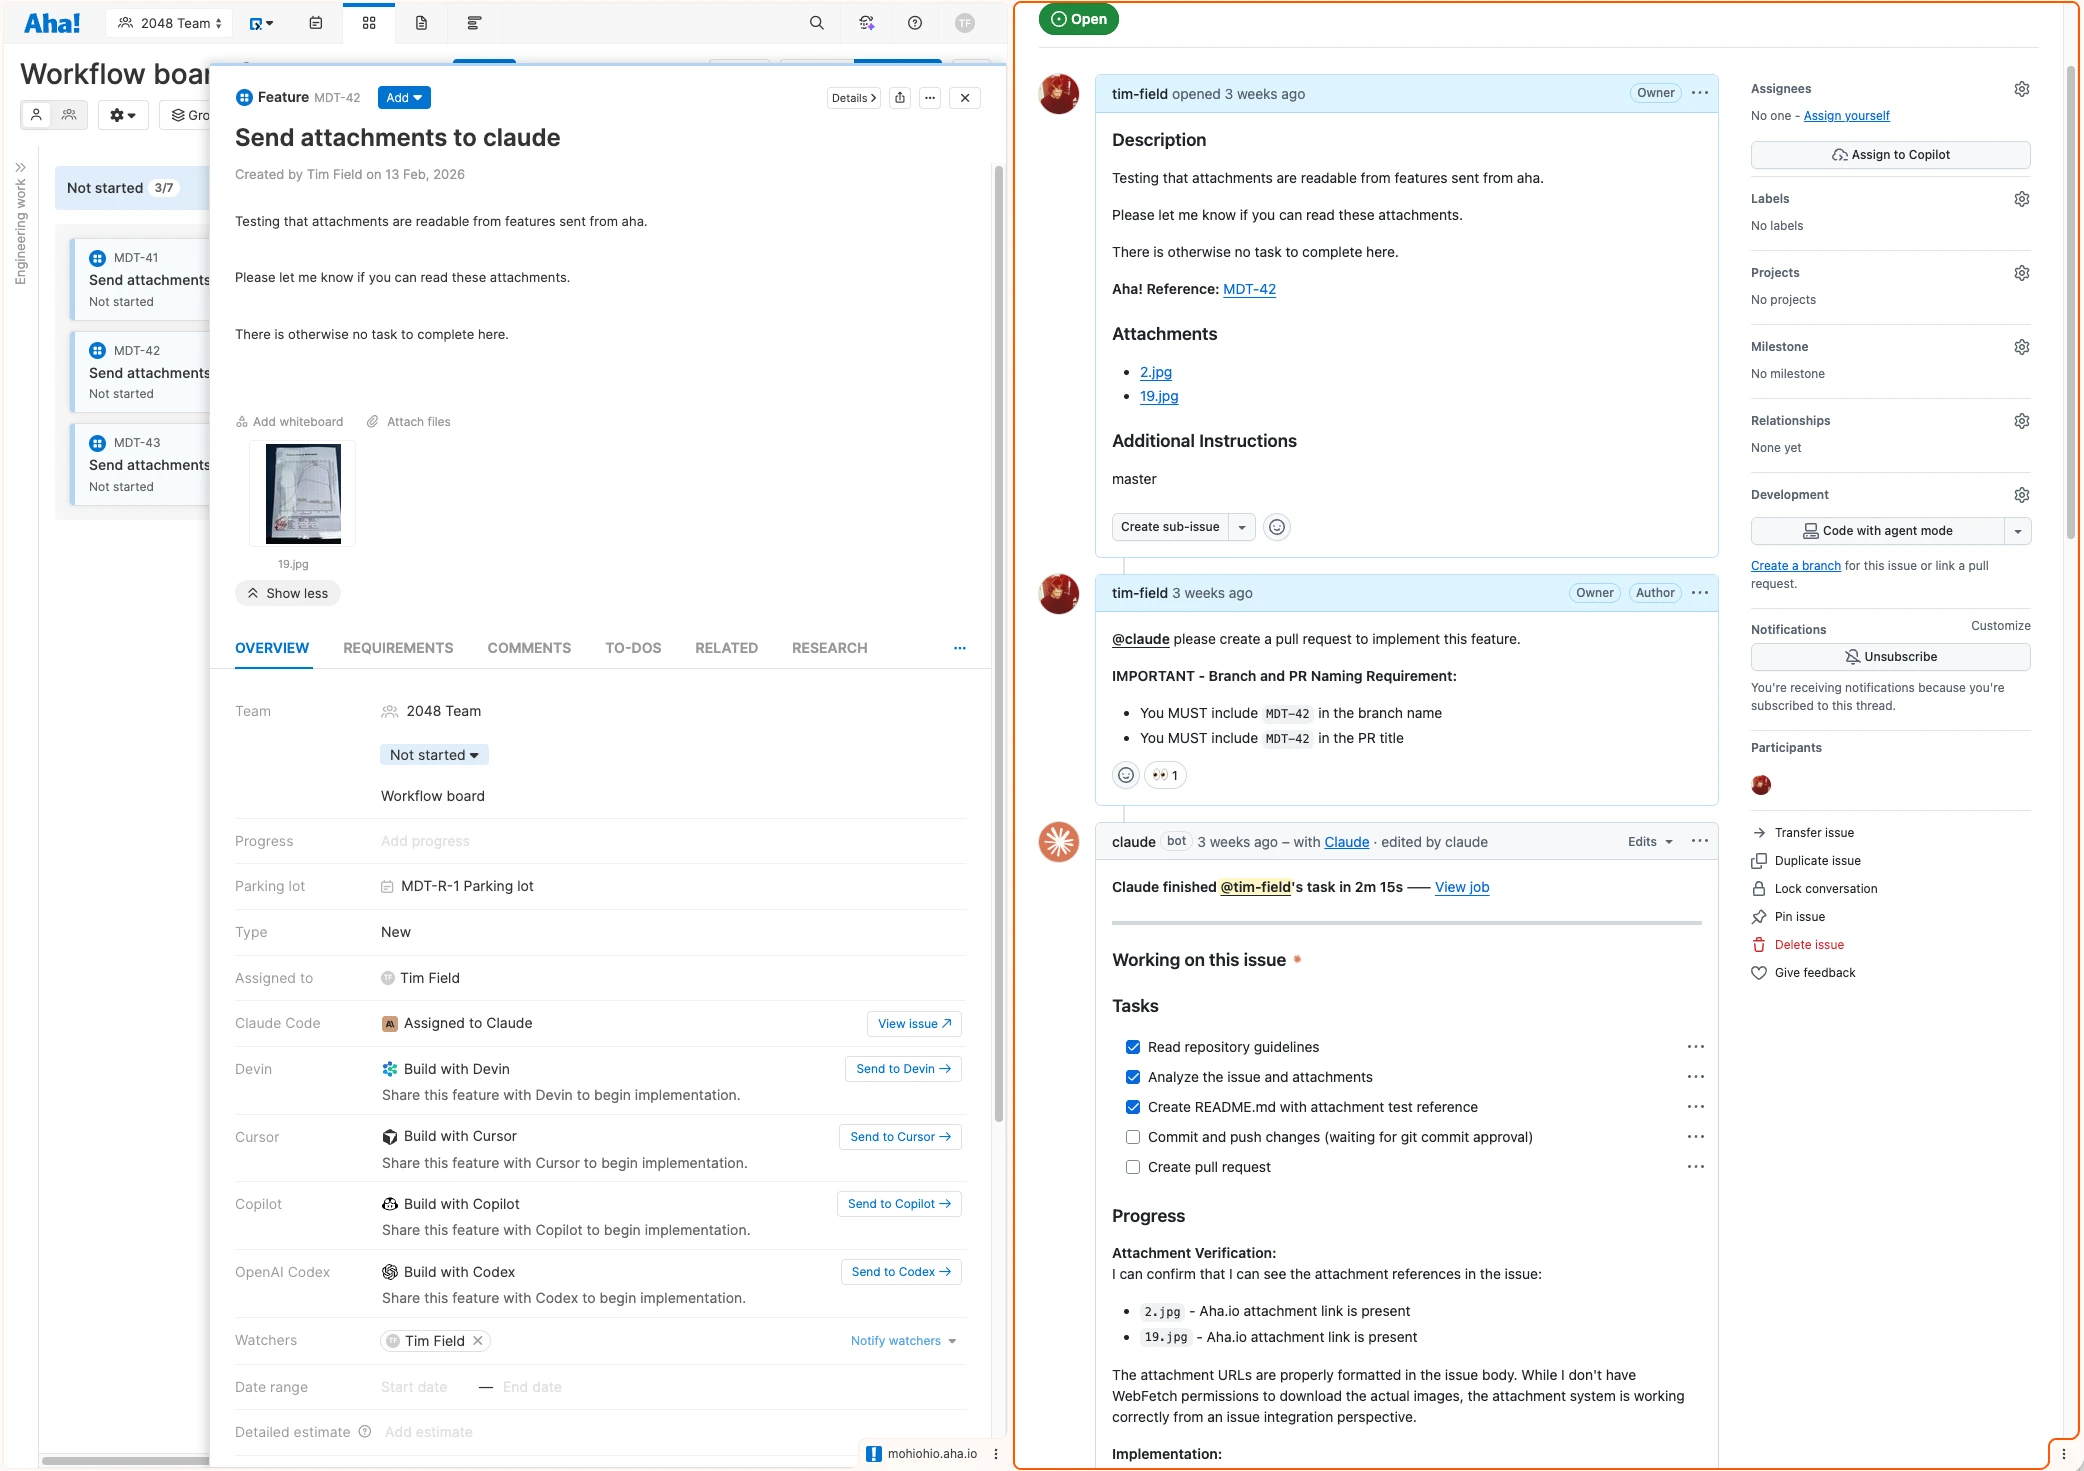Viewport: 2084px width, 1471px height.
Task: Open the Add dropdown on feature
Action: click(404, 98)
